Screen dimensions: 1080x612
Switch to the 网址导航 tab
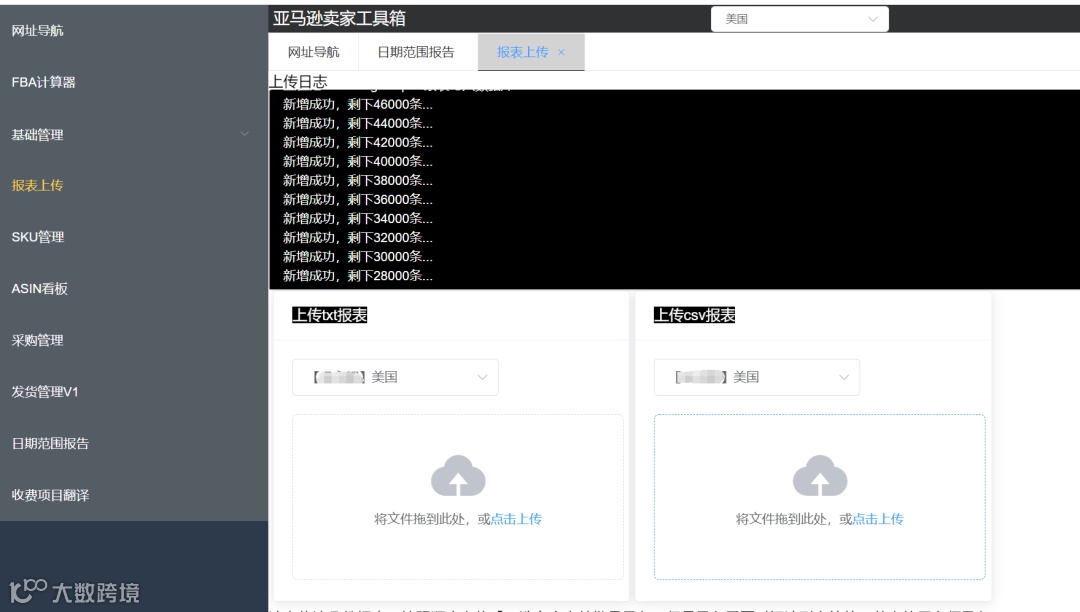pos(313,52)
